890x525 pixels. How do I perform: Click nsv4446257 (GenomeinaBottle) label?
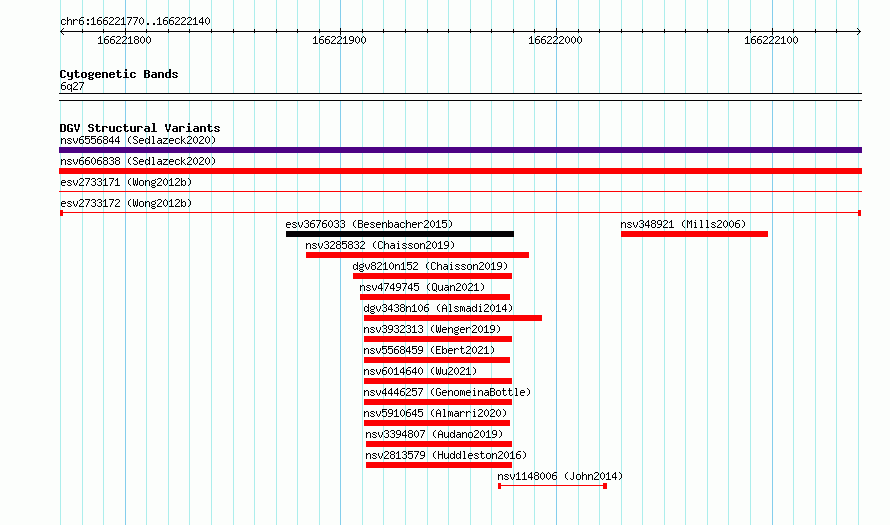447,392
